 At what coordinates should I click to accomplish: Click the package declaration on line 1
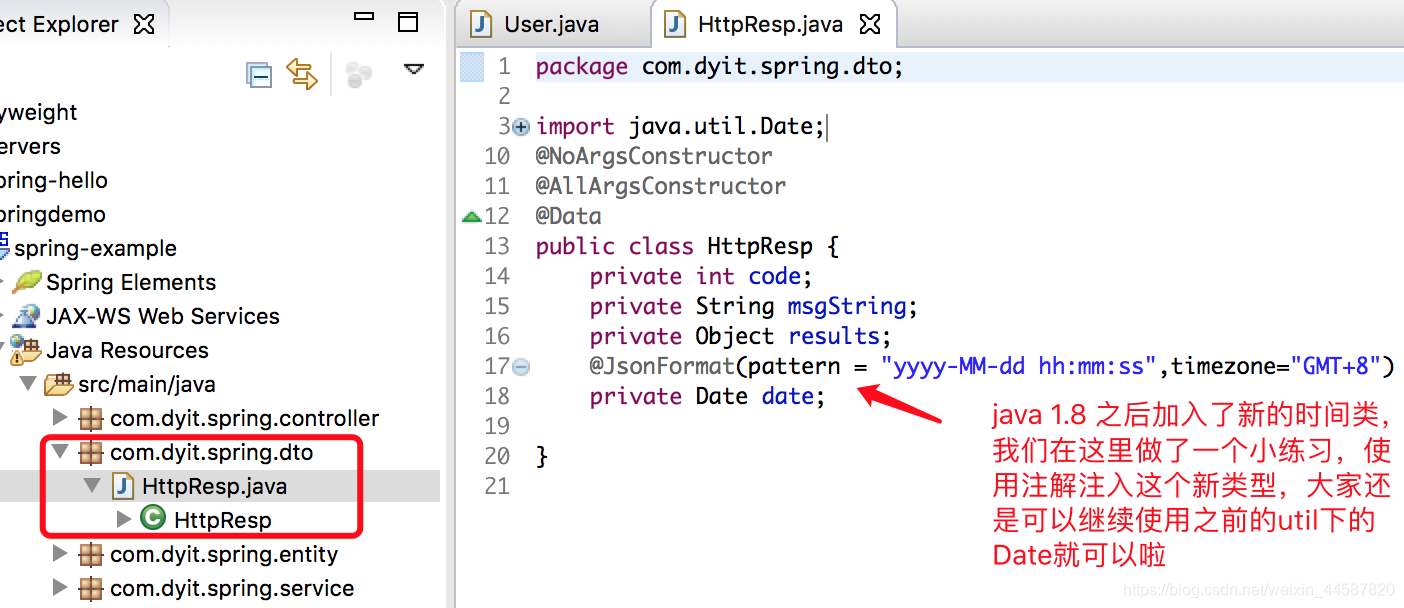719,67
